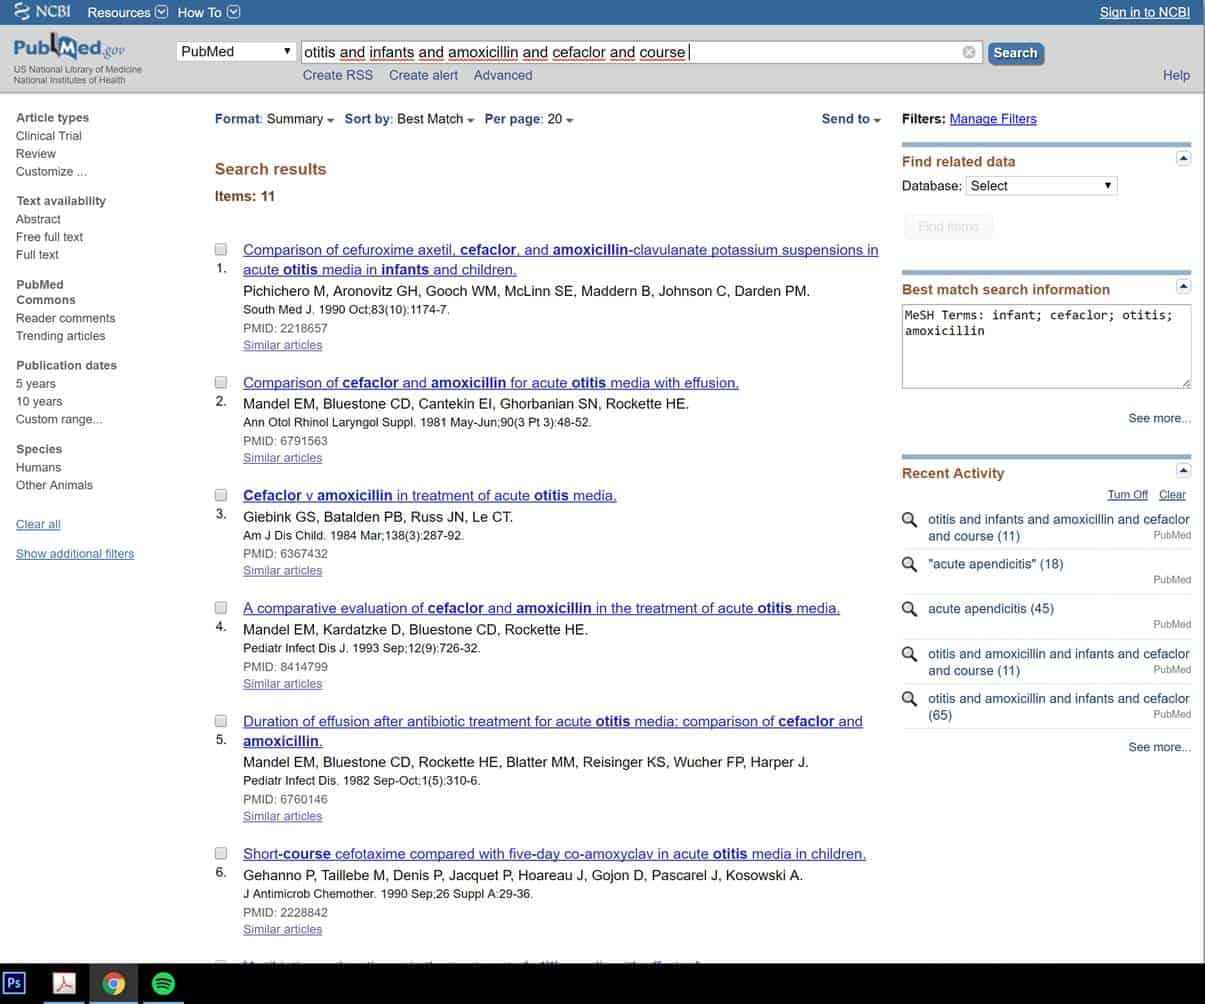Open the Database Select dropdown under Find related data

point(1041,185)
